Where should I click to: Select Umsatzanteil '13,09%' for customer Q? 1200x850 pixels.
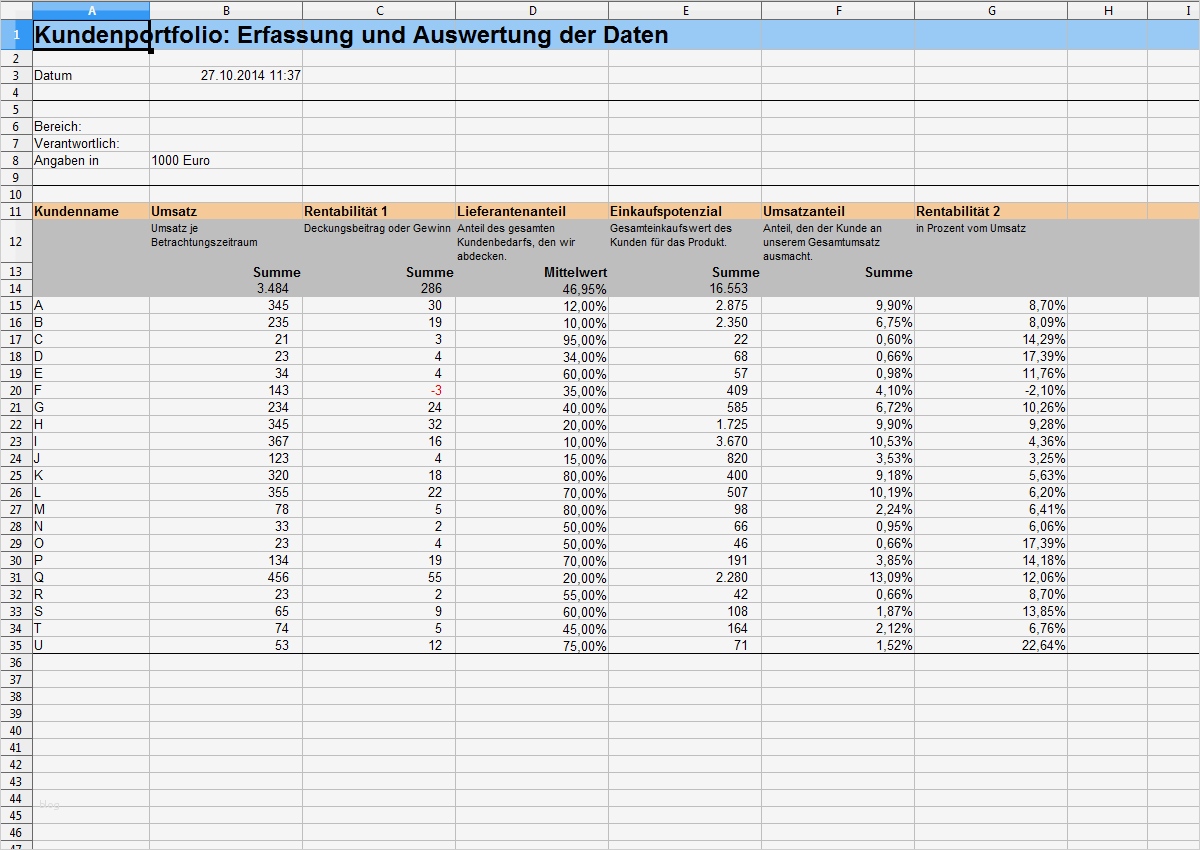[838, 577]
